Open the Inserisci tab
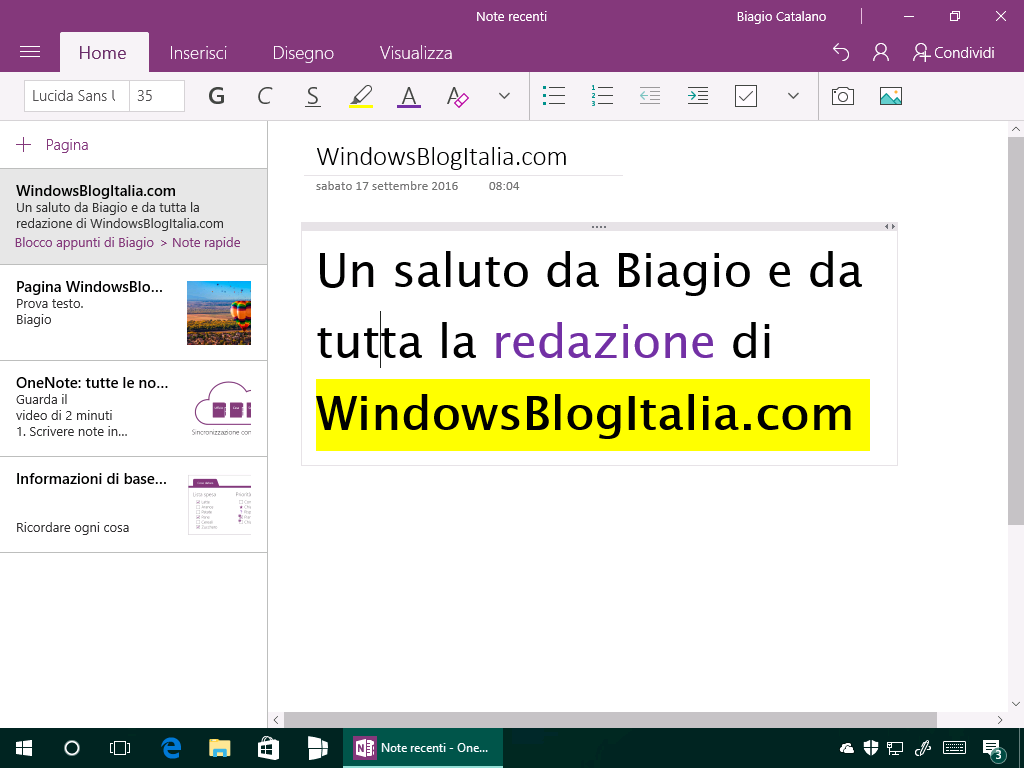The image size is (1024, 768). [x=198, y=53]
